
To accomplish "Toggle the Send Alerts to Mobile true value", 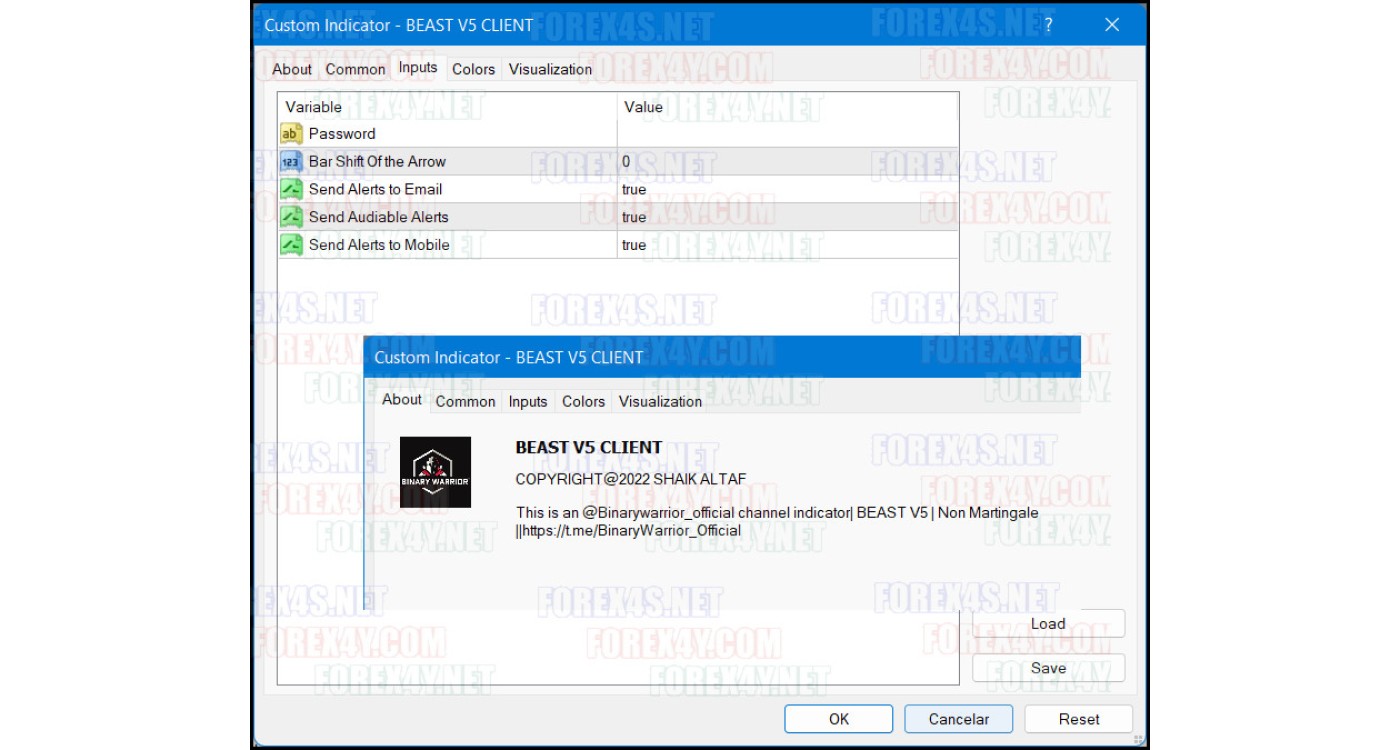I will click(787, 245).
